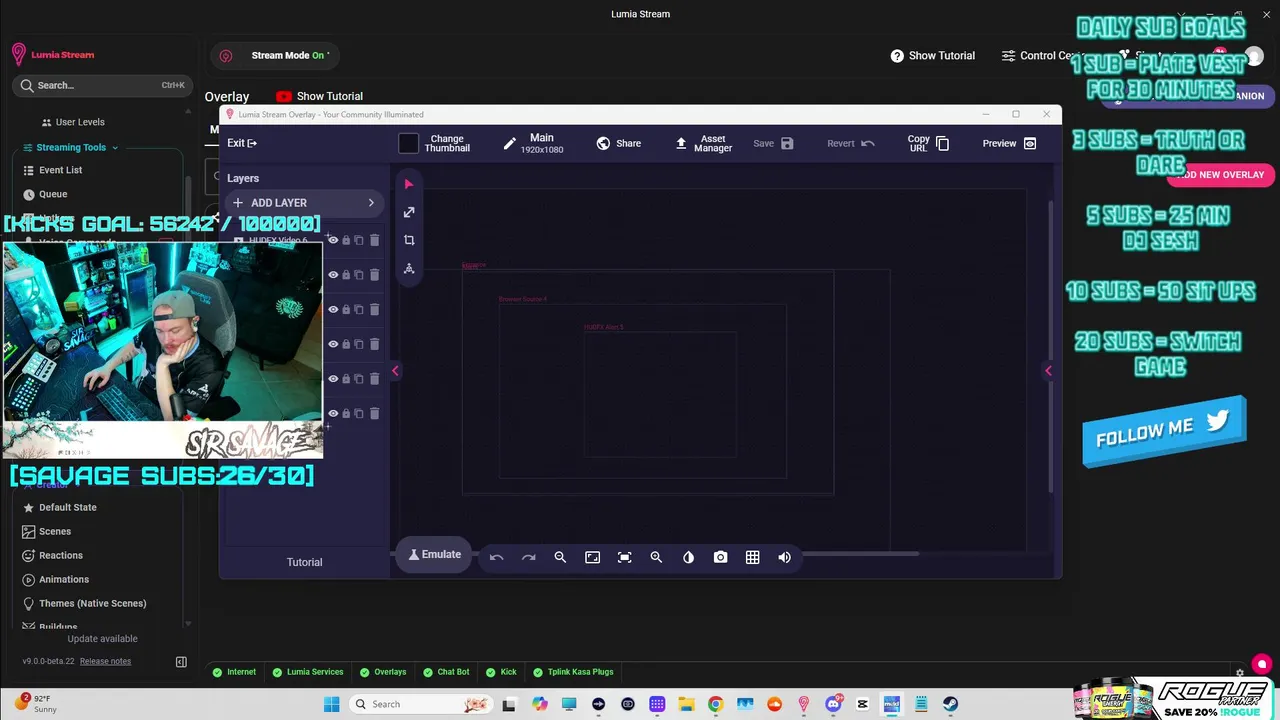The image size is (1280, 720).
Task: Click the collapse sidebar icon near Release notes
Action: coord(181,661)
